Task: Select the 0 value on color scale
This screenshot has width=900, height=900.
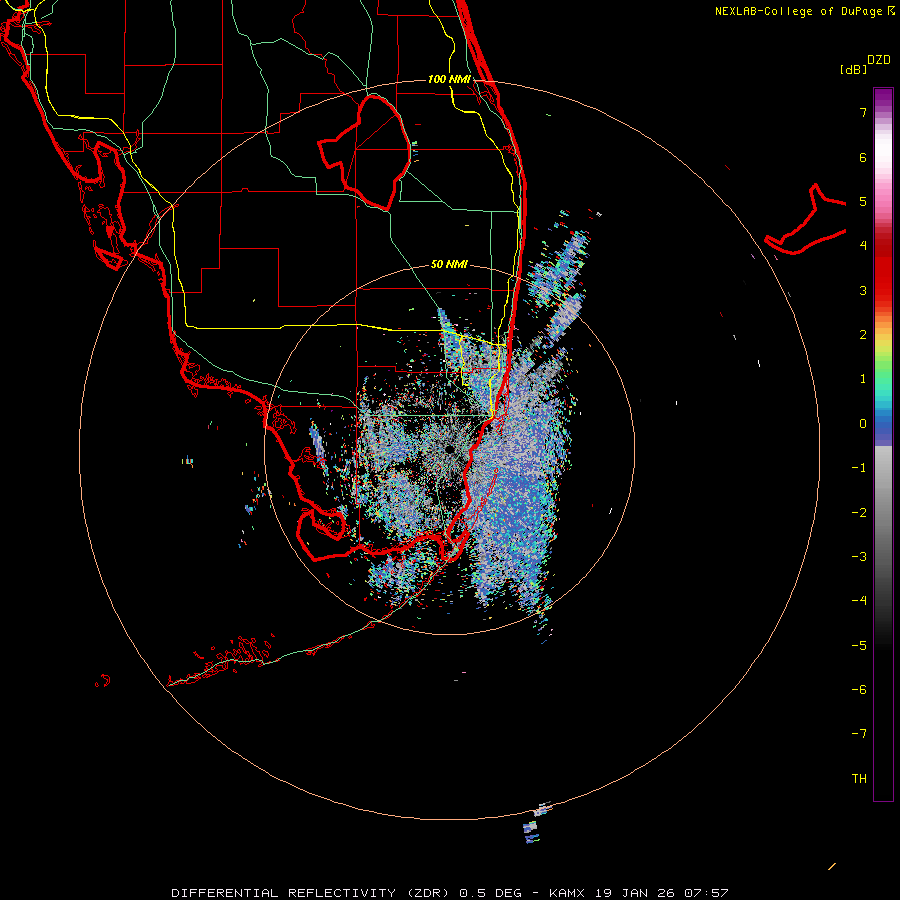Action: (863, 424)
